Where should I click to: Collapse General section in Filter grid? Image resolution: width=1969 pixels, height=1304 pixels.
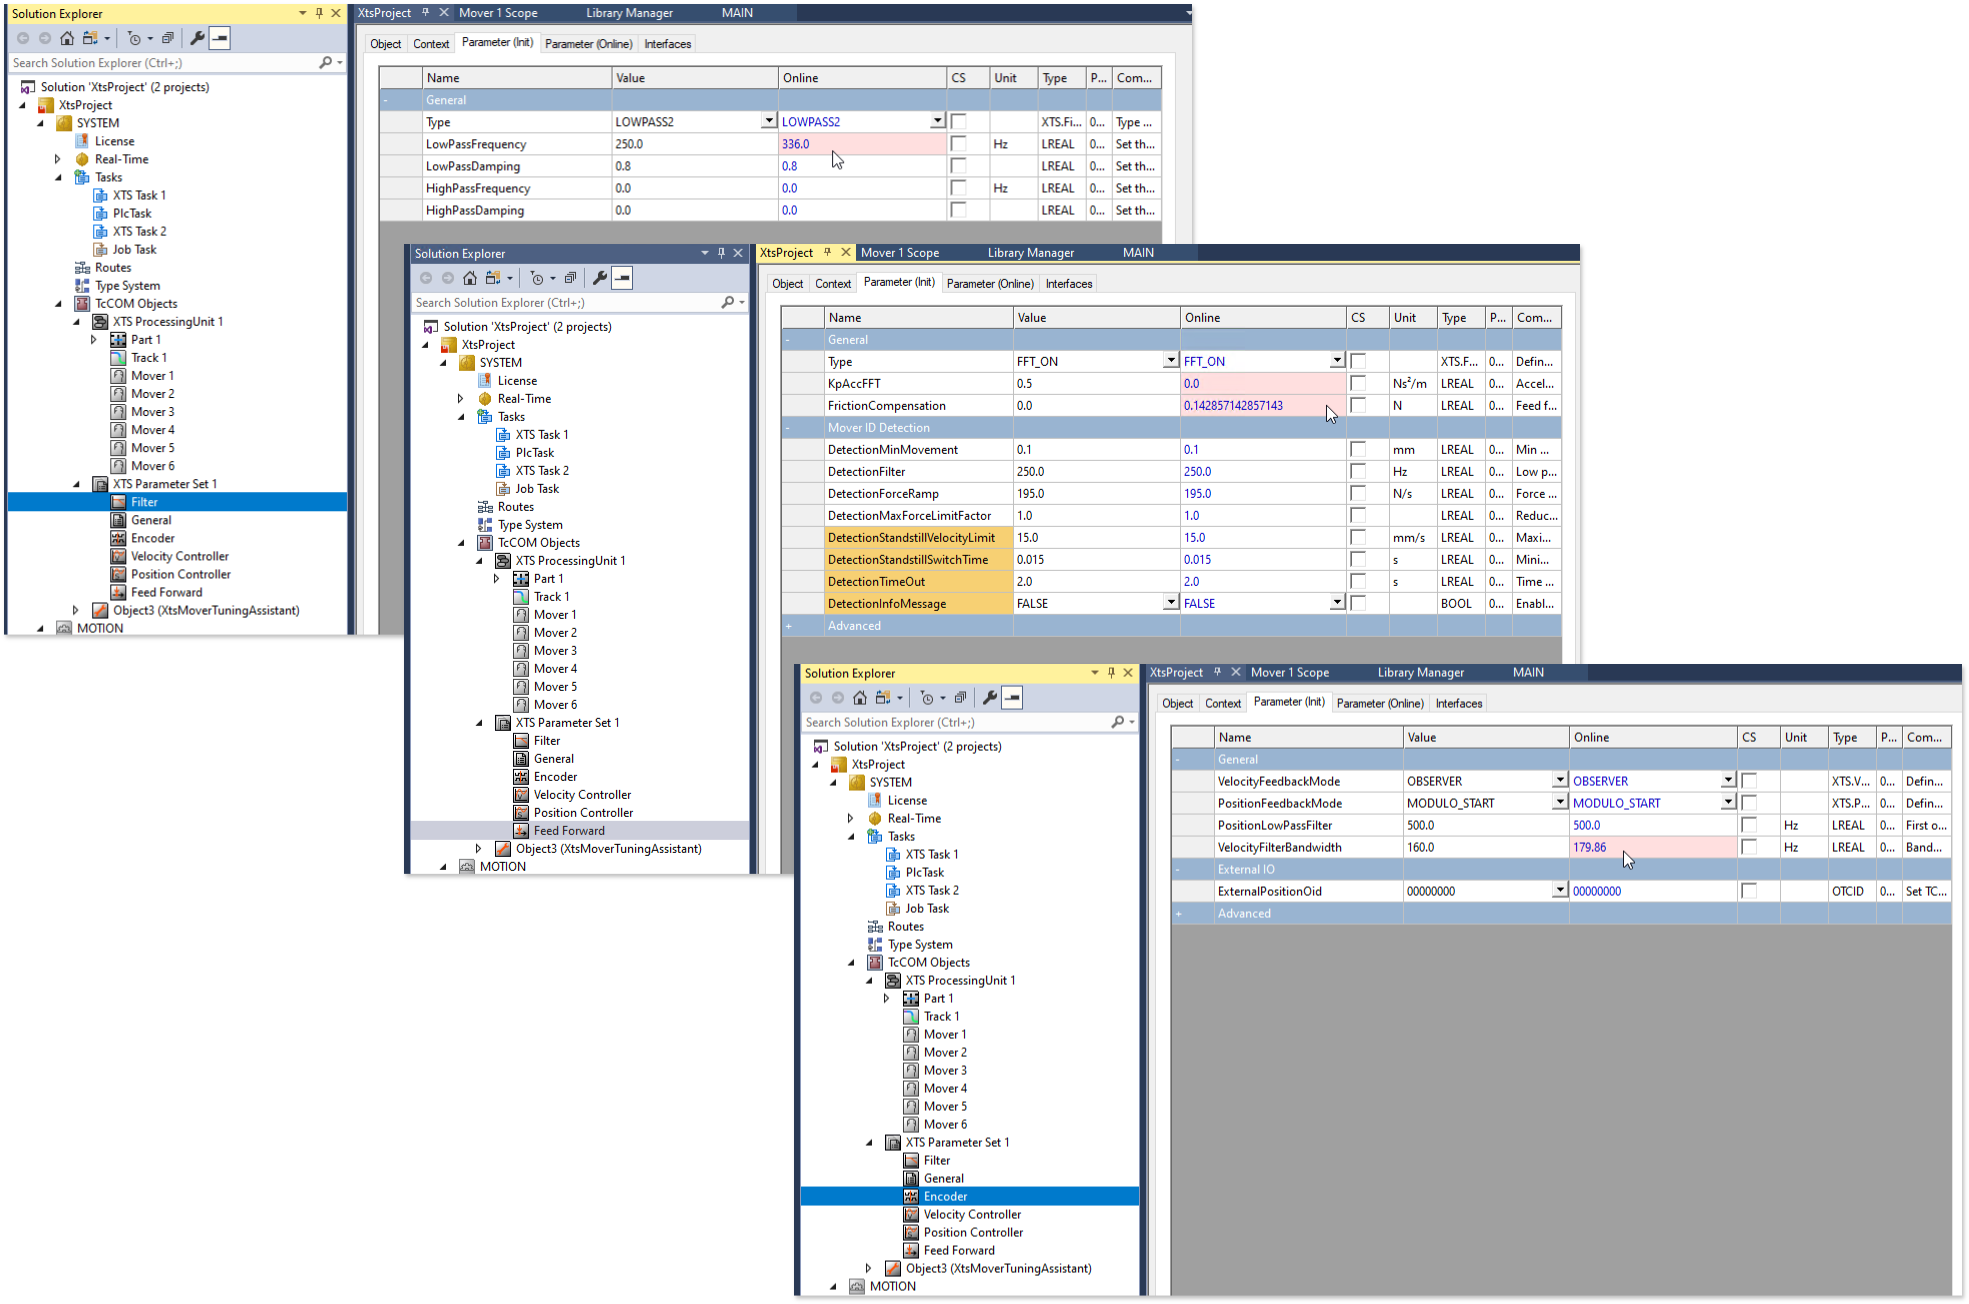pyautogui.click(x=386, y=100)
